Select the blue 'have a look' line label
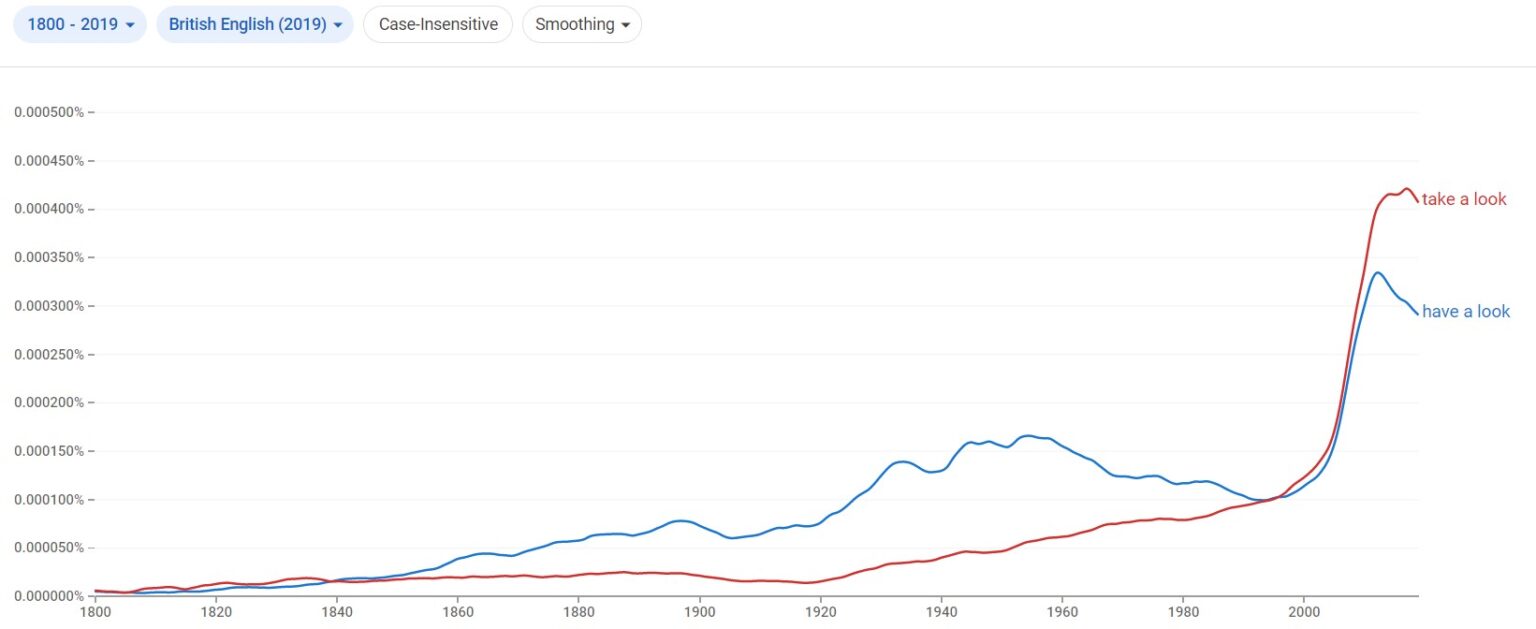 tap(1466, 311)
